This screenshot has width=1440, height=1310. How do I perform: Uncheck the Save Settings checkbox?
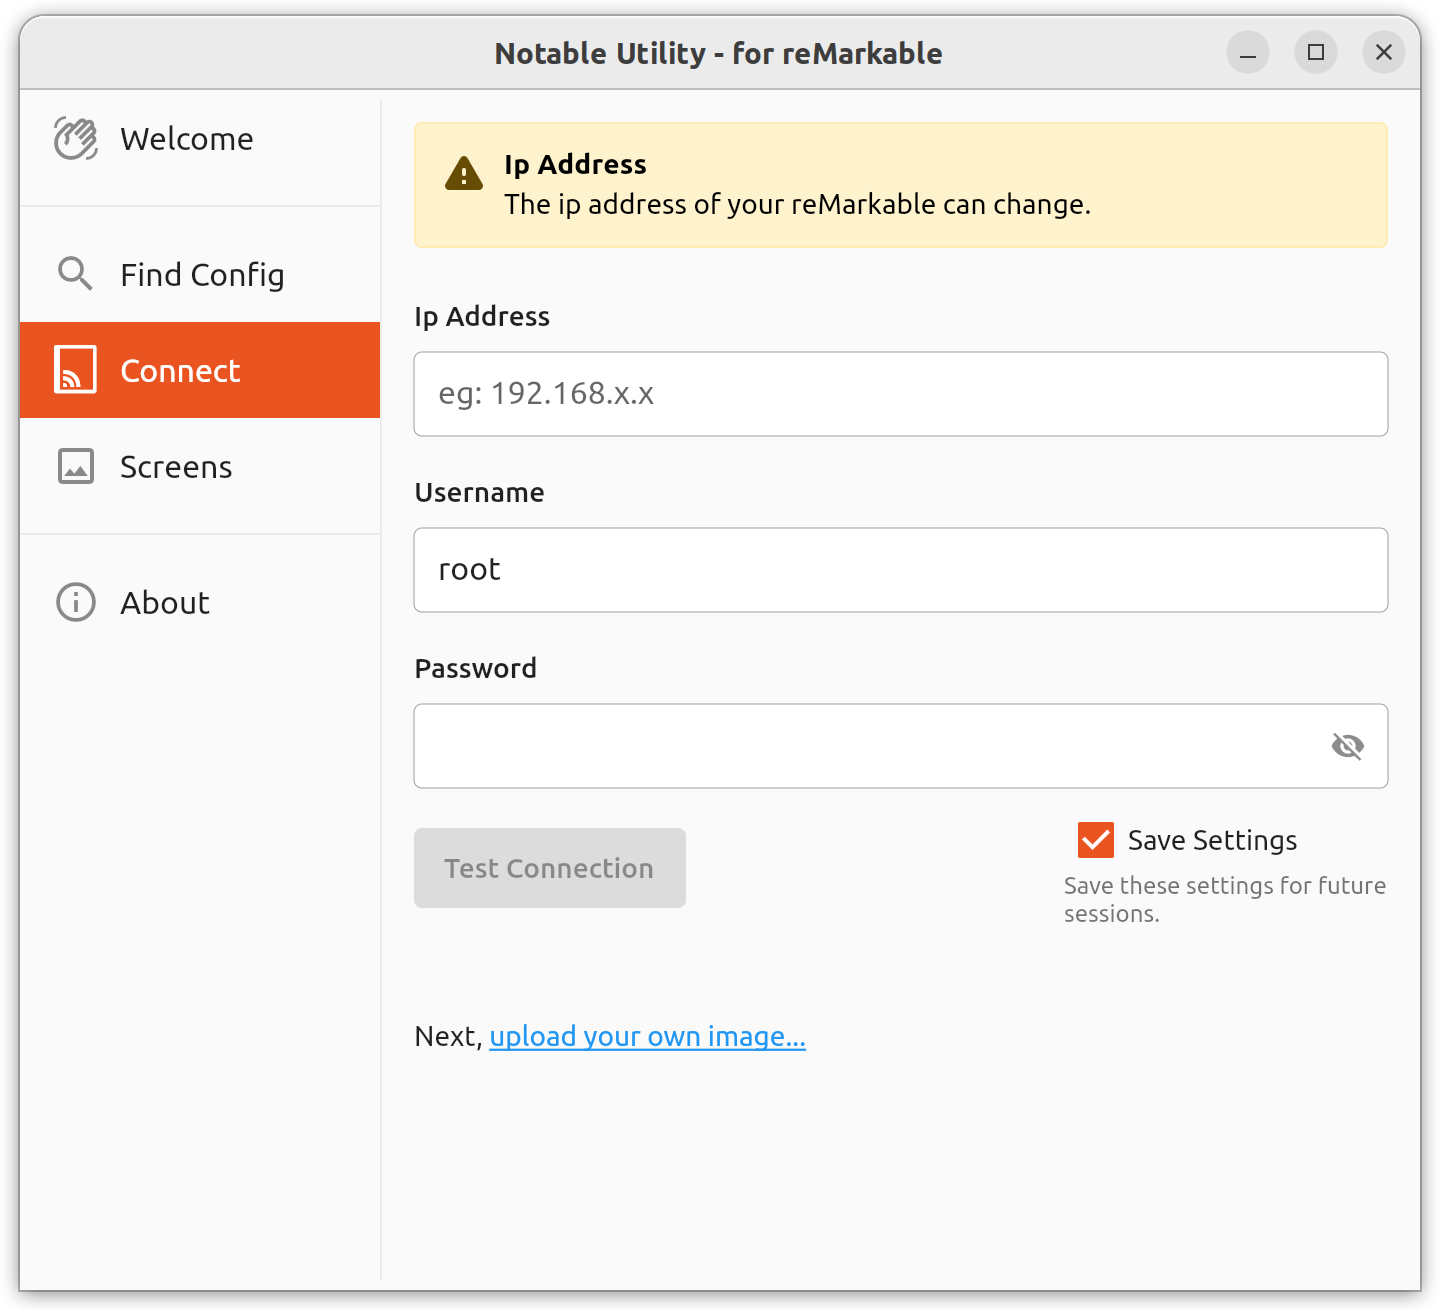1095,840
